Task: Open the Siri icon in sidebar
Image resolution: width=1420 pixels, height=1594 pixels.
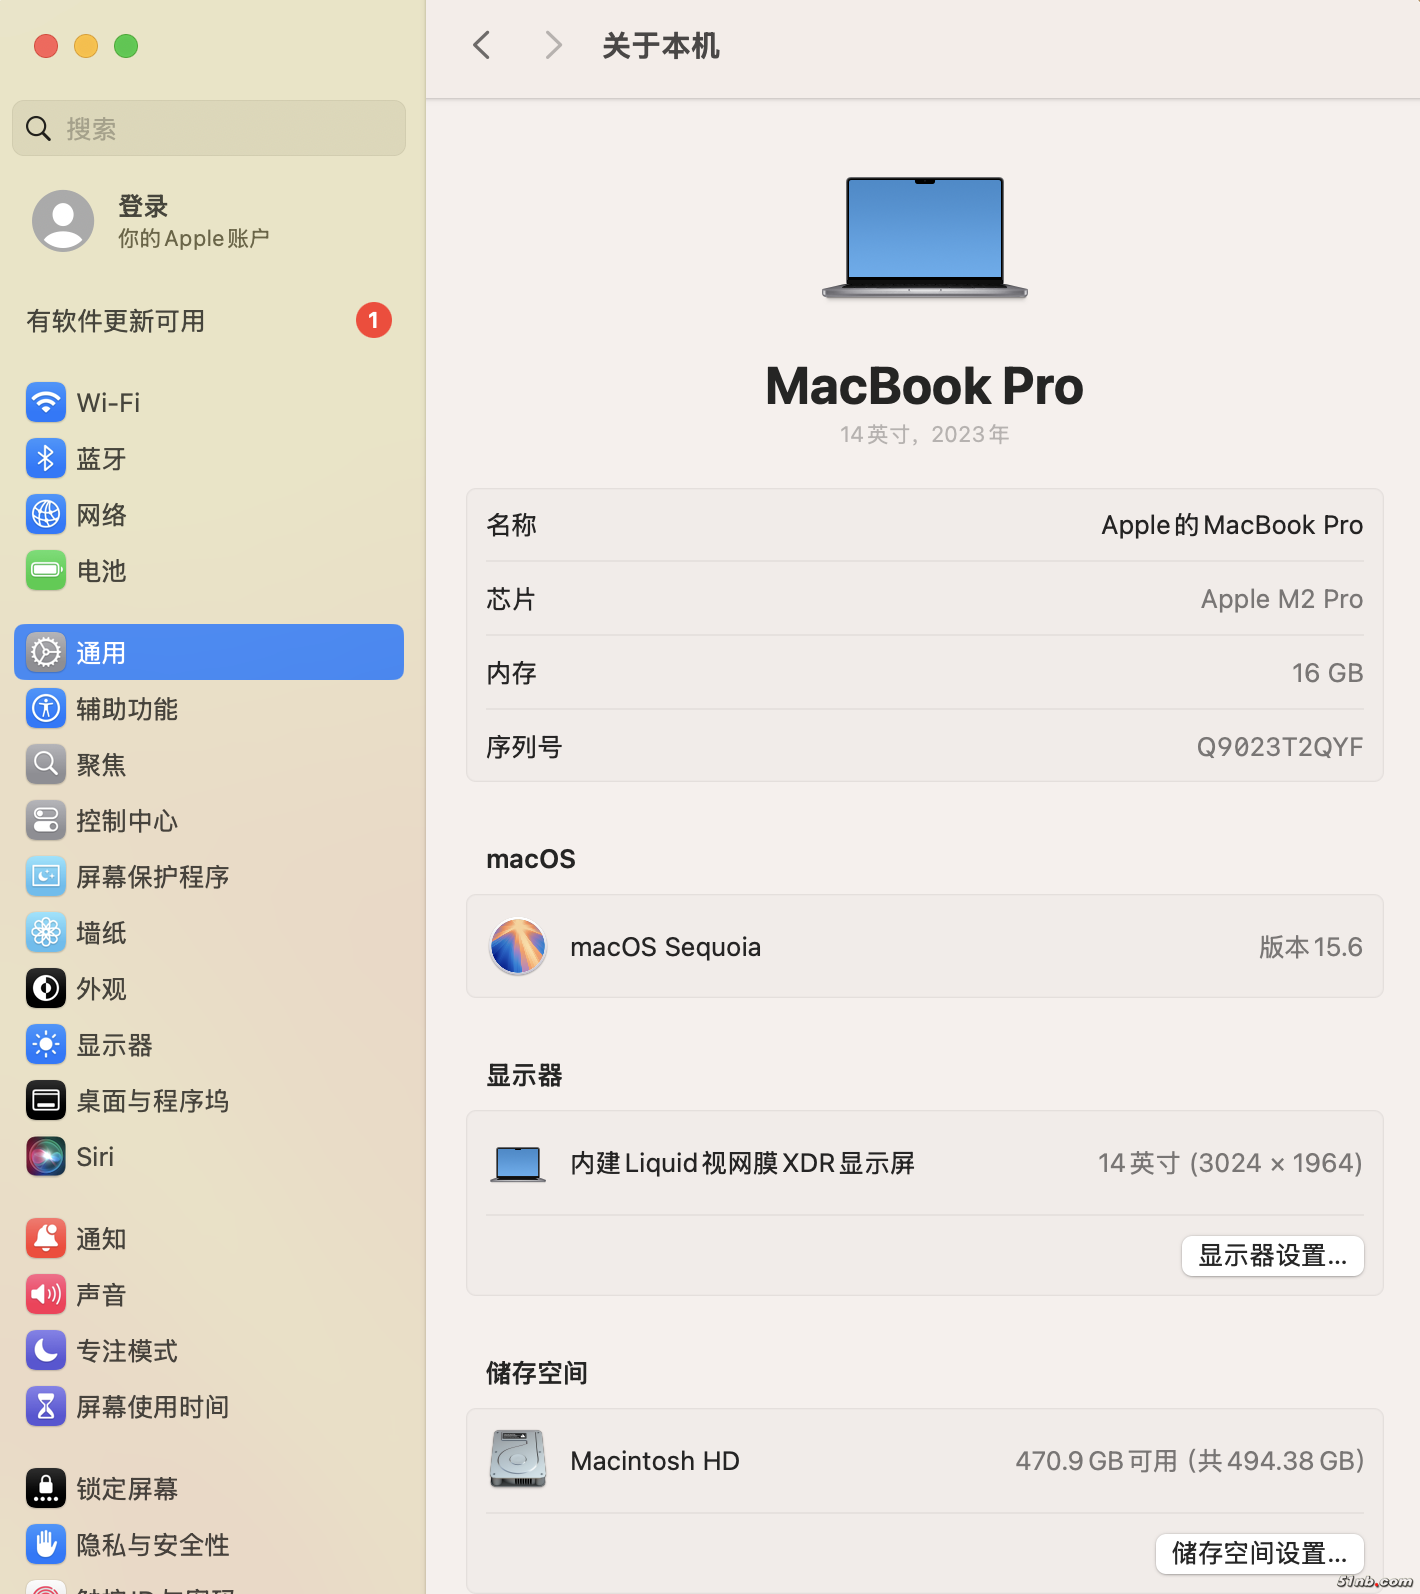Action: [46, 1156]
